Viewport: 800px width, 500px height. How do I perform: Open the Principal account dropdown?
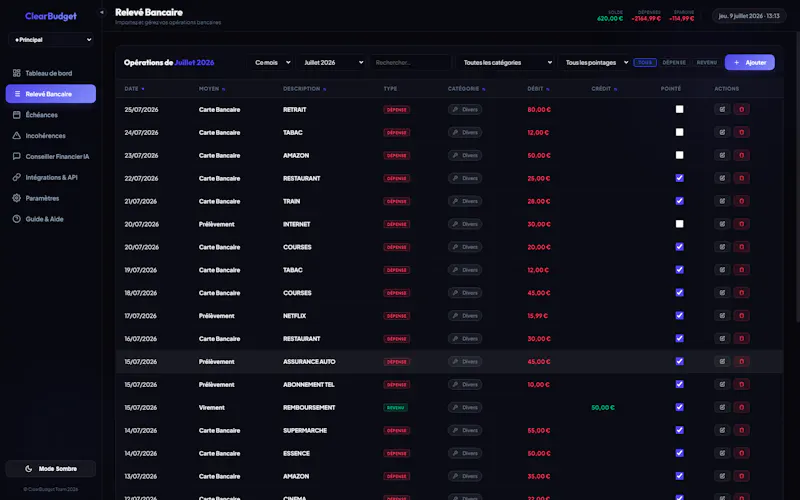coord(51,40)
